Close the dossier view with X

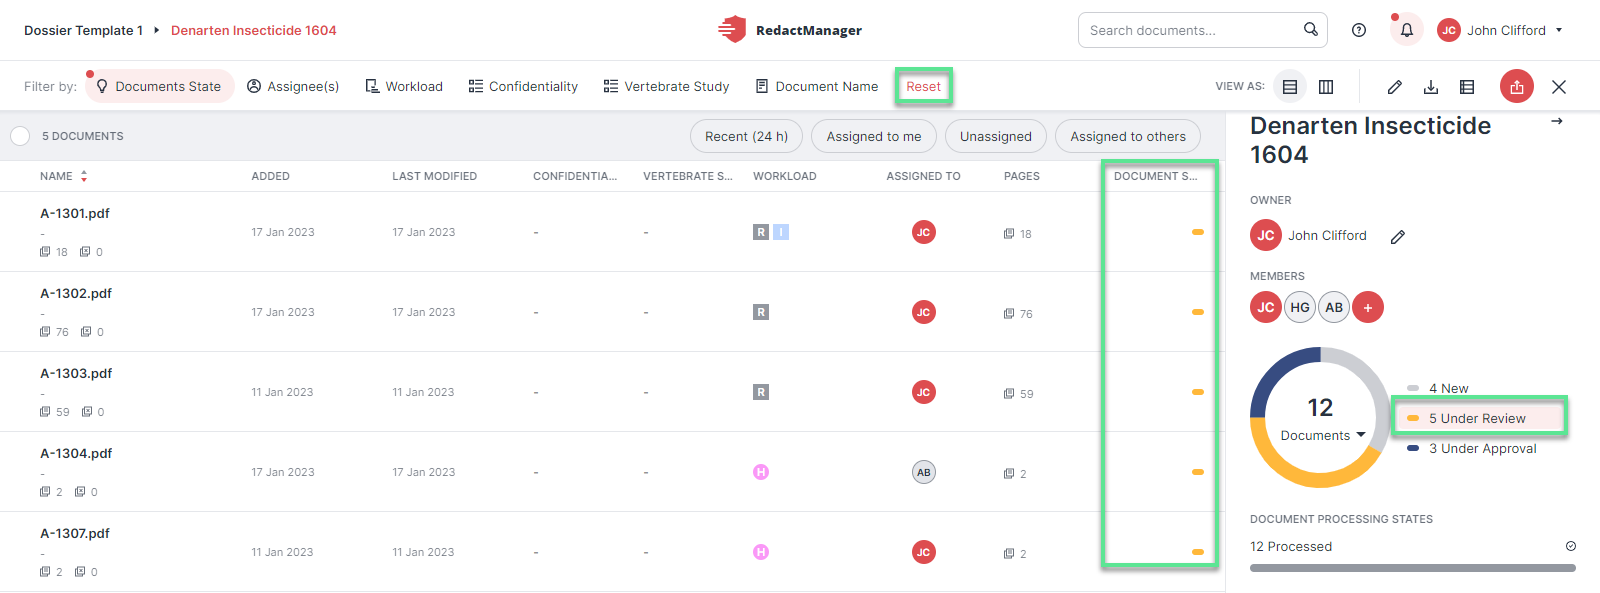1559,87
